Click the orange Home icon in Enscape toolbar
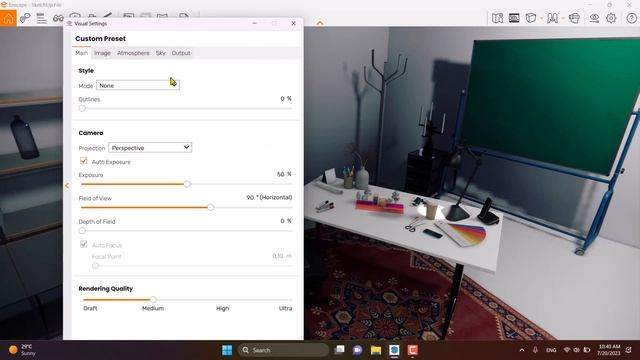This screenshot has width=640, height=360. click(8, 18)
